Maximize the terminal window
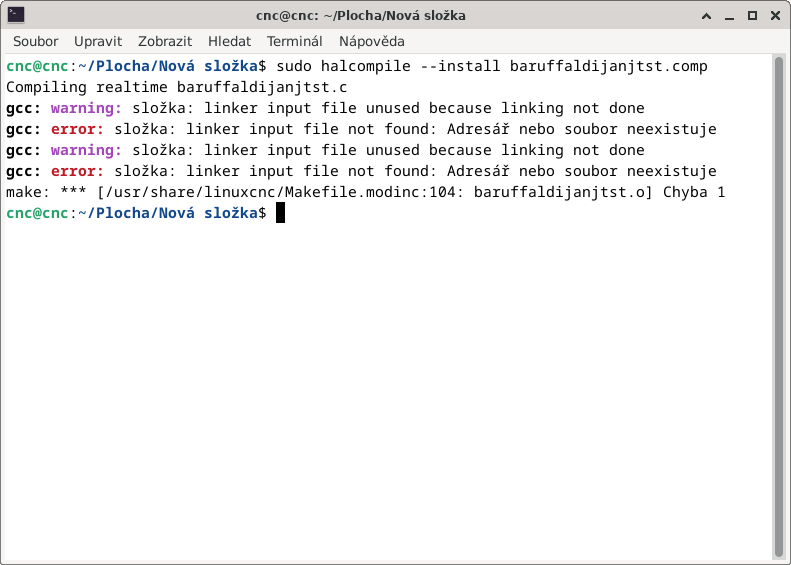The image size is (791, 565). (753, 15)
